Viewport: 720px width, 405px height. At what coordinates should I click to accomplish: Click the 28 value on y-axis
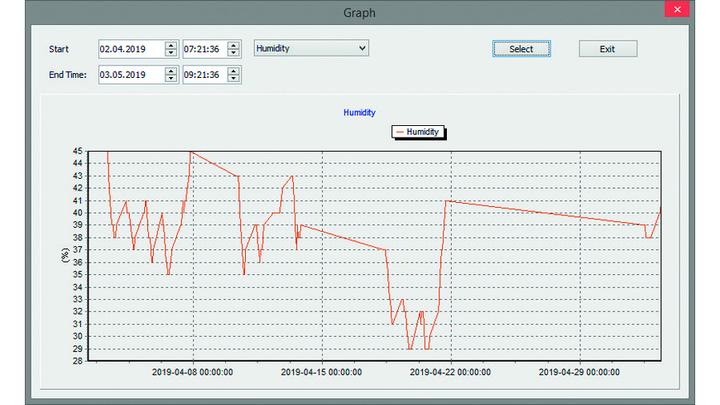(x=78, y=361)
